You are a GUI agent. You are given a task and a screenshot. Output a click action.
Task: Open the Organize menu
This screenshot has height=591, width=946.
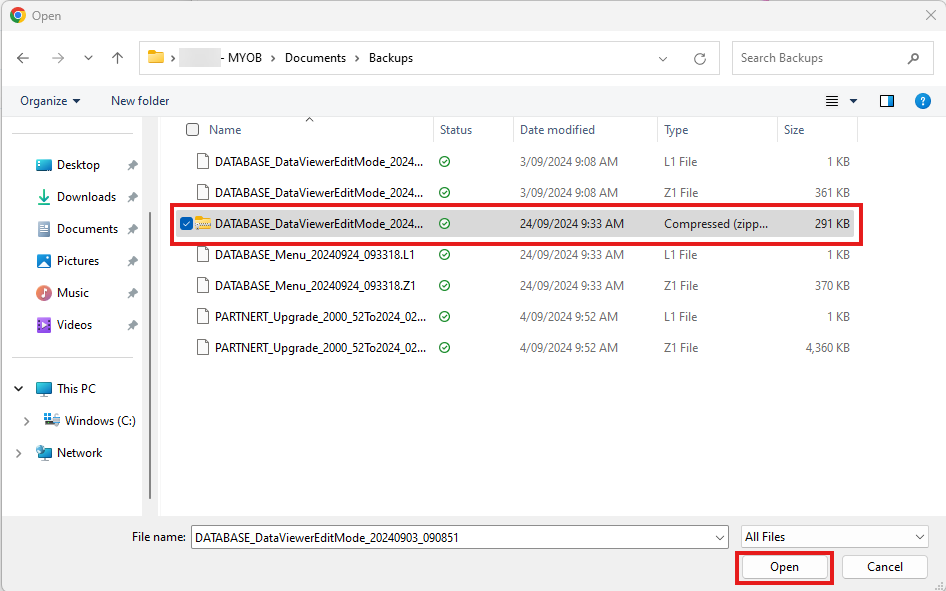50,101
